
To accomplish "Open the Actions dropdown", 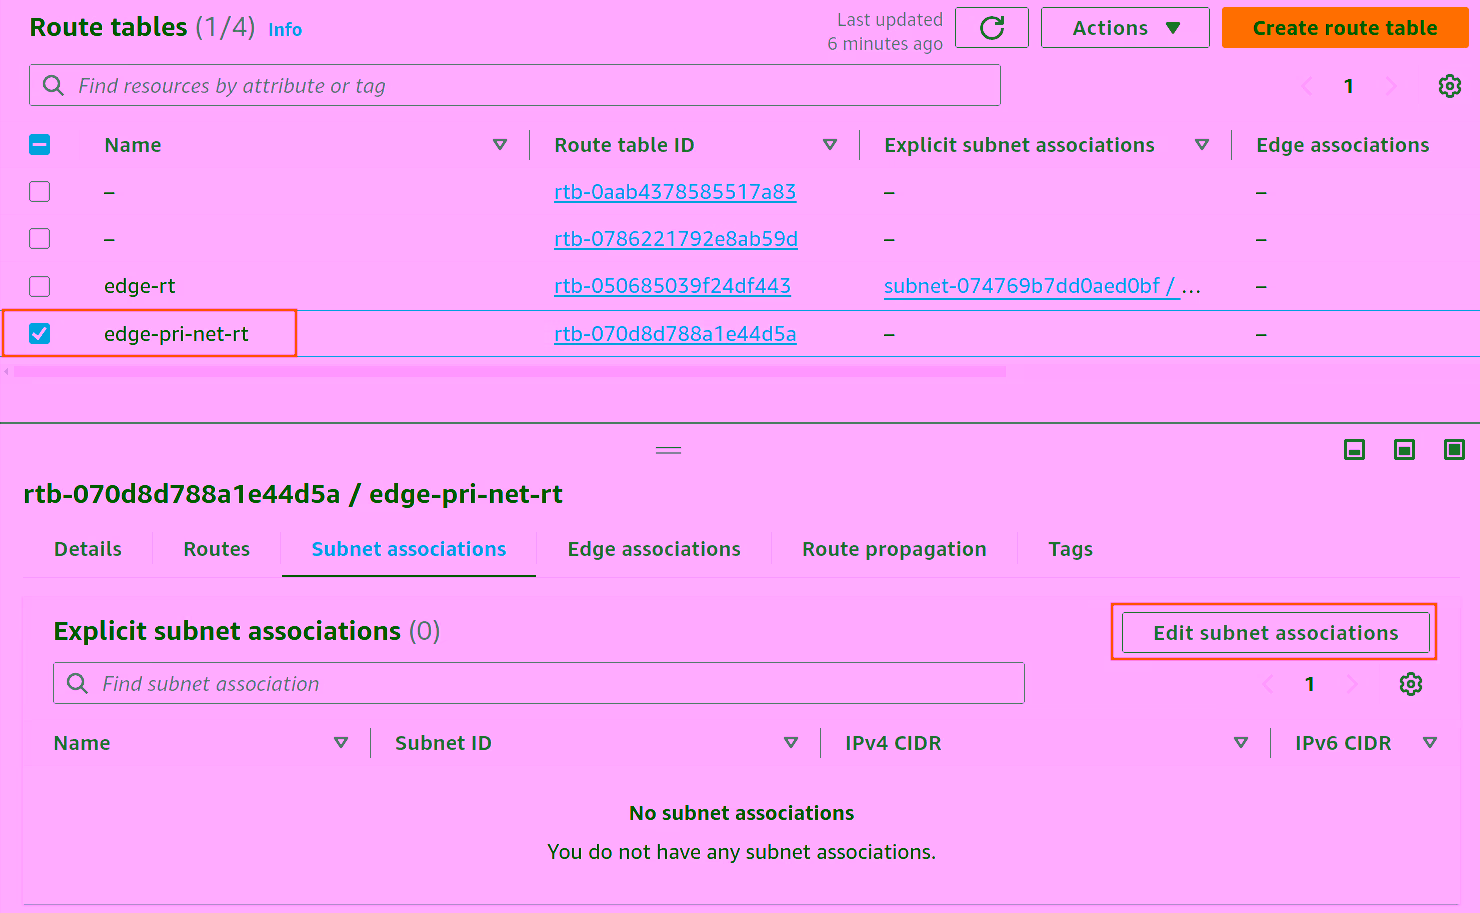I will point(1124,27).
